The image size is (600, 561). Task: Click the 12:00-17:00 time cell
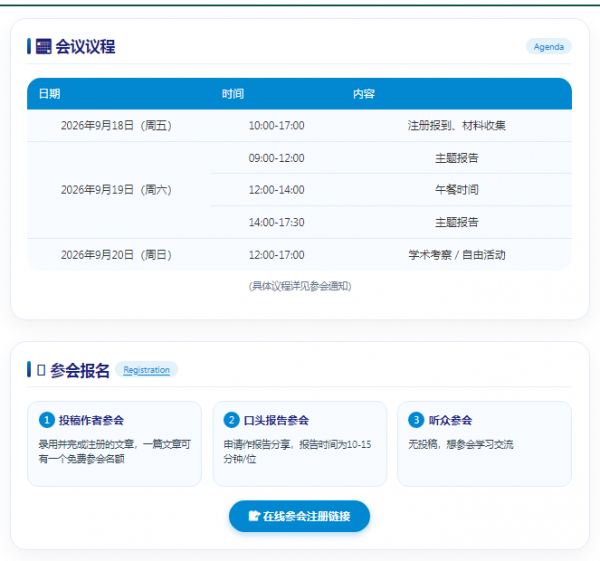[276, 255]
